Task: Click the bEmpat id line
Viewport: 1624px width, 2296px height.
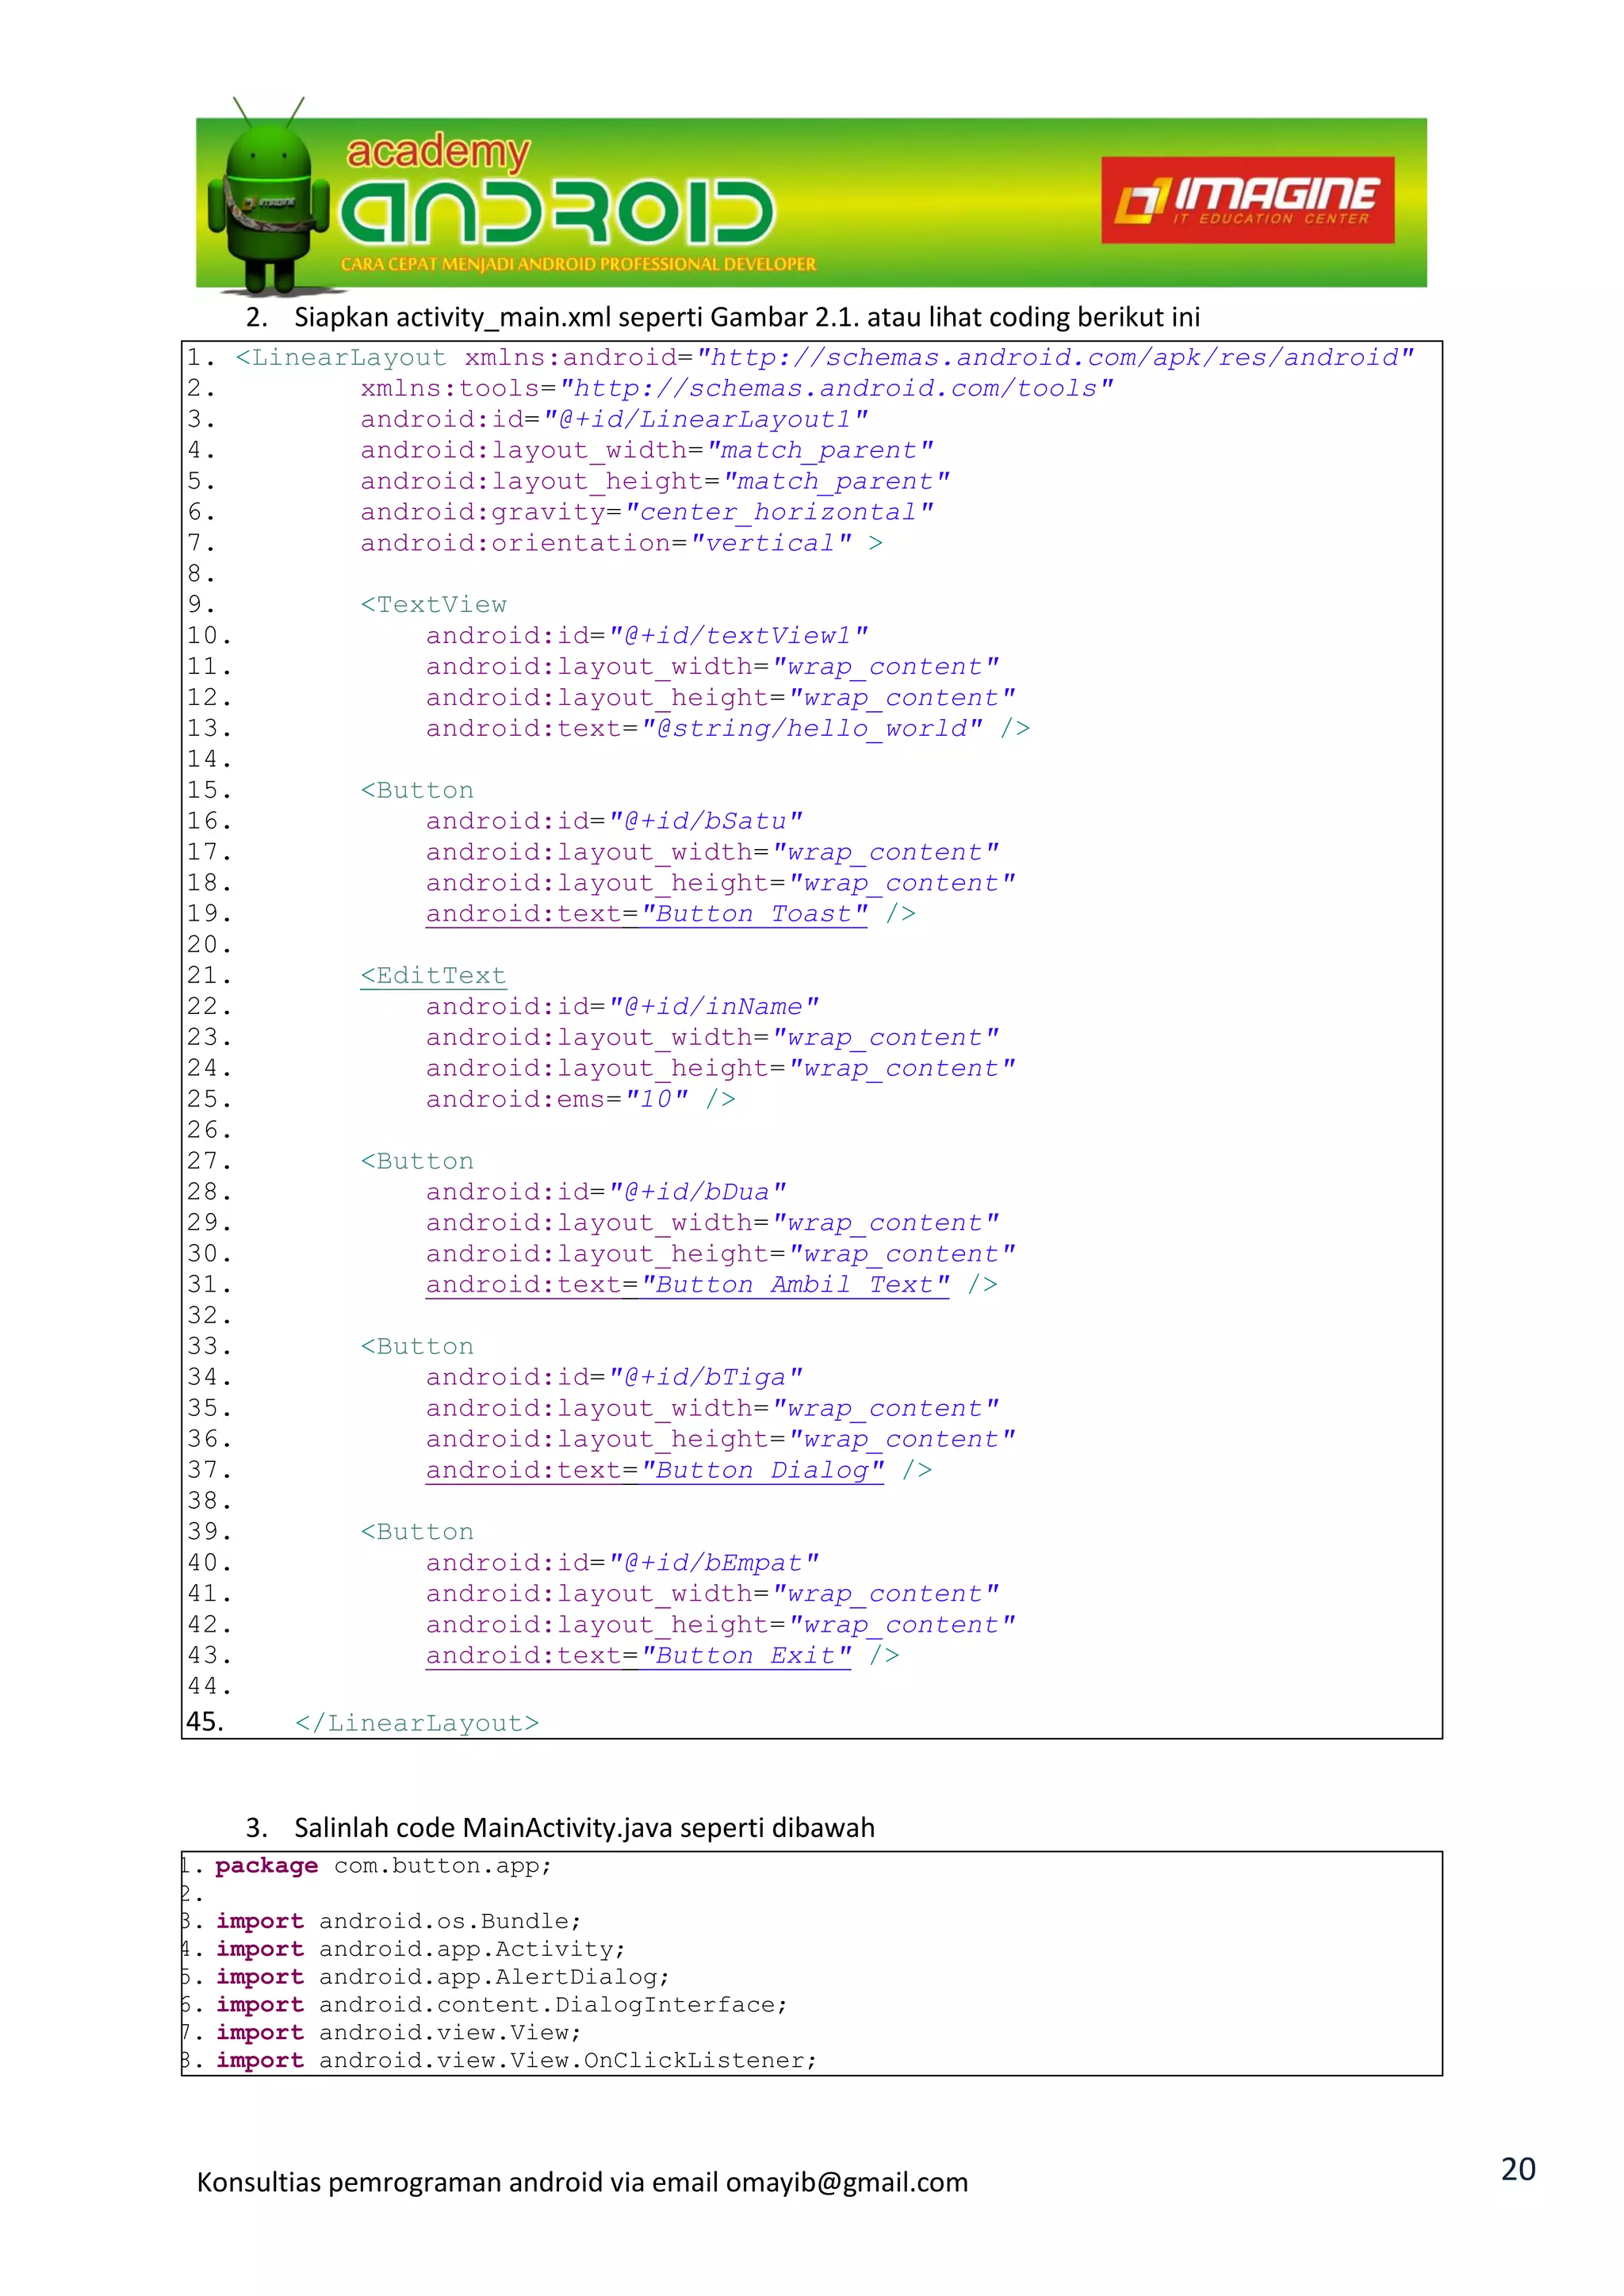Action: tap(622, 1563)
